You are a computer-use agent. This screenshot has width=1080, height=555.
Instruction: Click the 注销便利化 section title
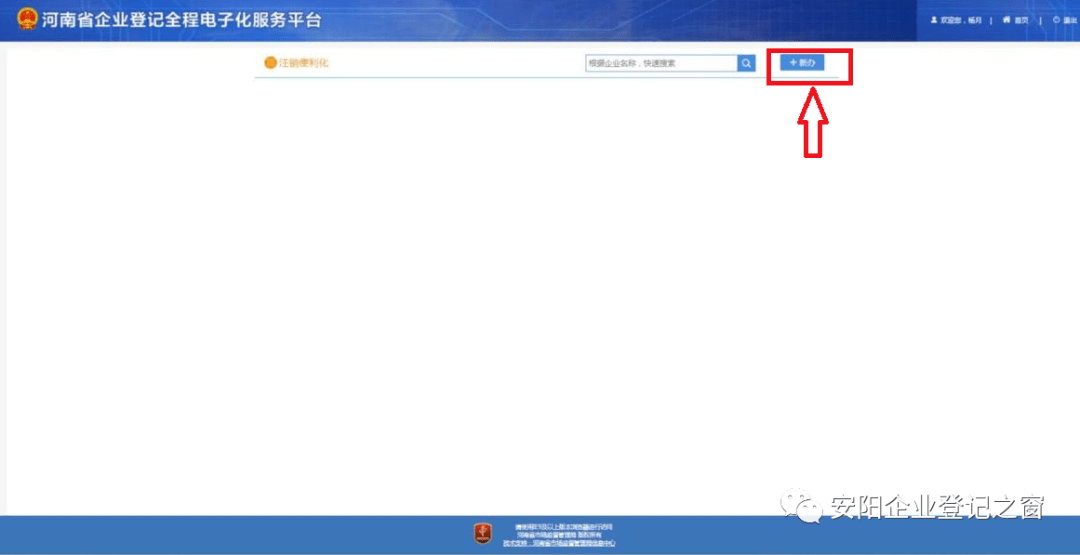(x=304, y=63)
